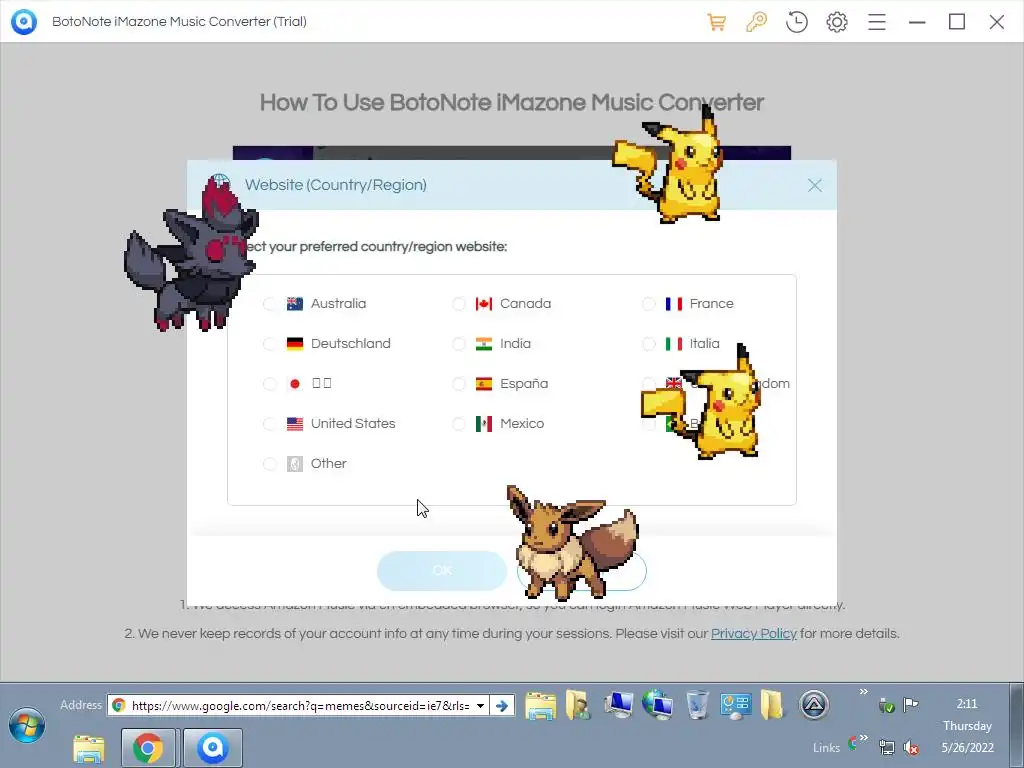Image resolution: width=1024 pixels, height=768 pixels.
Task: Open the plain yellow folder quick launch icon
Action: (x=772, y=705)
